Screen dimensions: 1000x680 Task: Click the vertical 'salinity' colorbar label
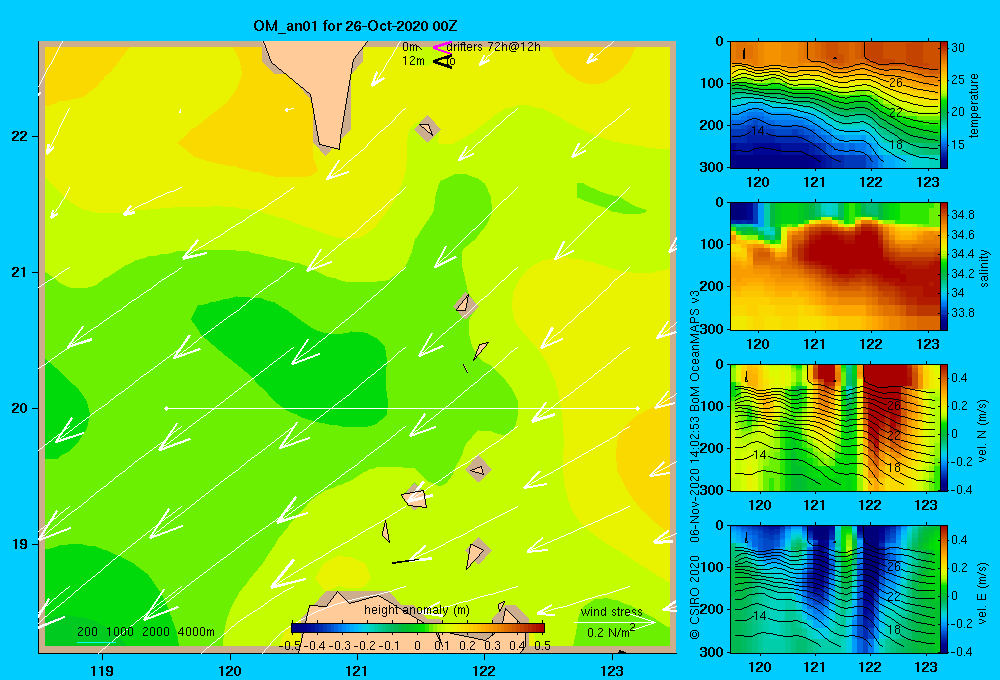pos(985,268)
